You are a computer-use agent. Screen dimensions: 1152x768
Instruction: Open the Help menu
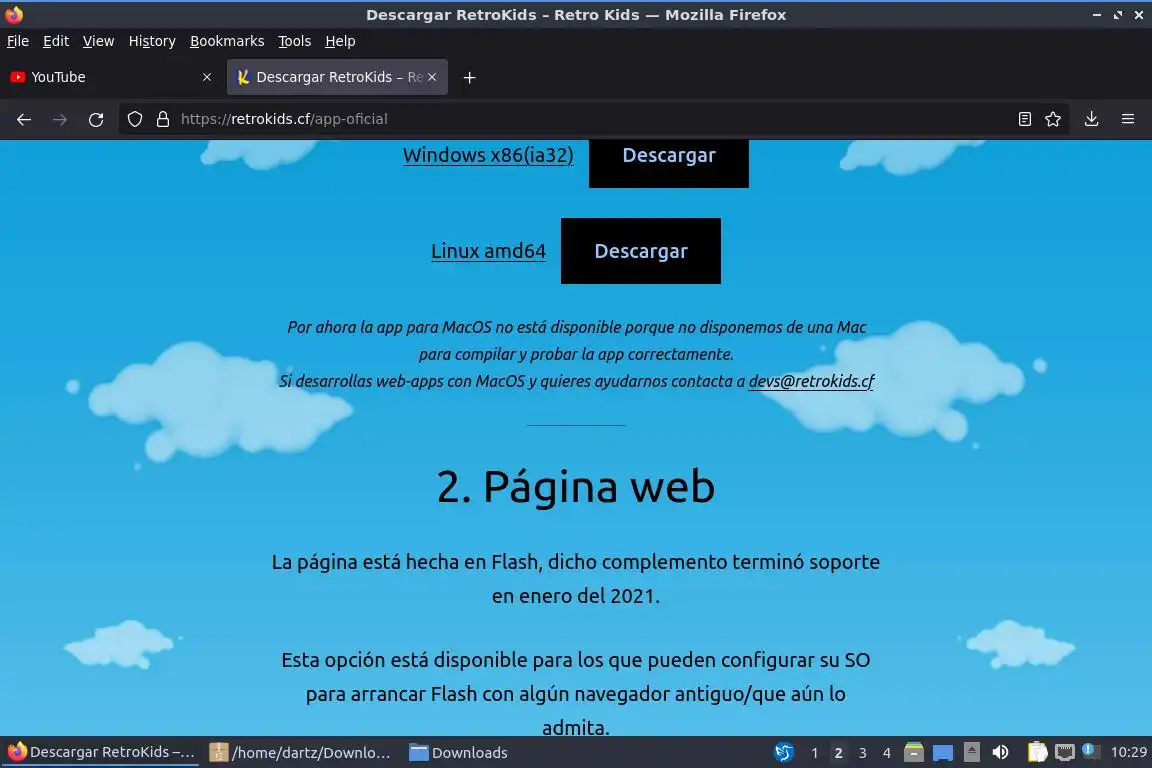pos(340,41)
